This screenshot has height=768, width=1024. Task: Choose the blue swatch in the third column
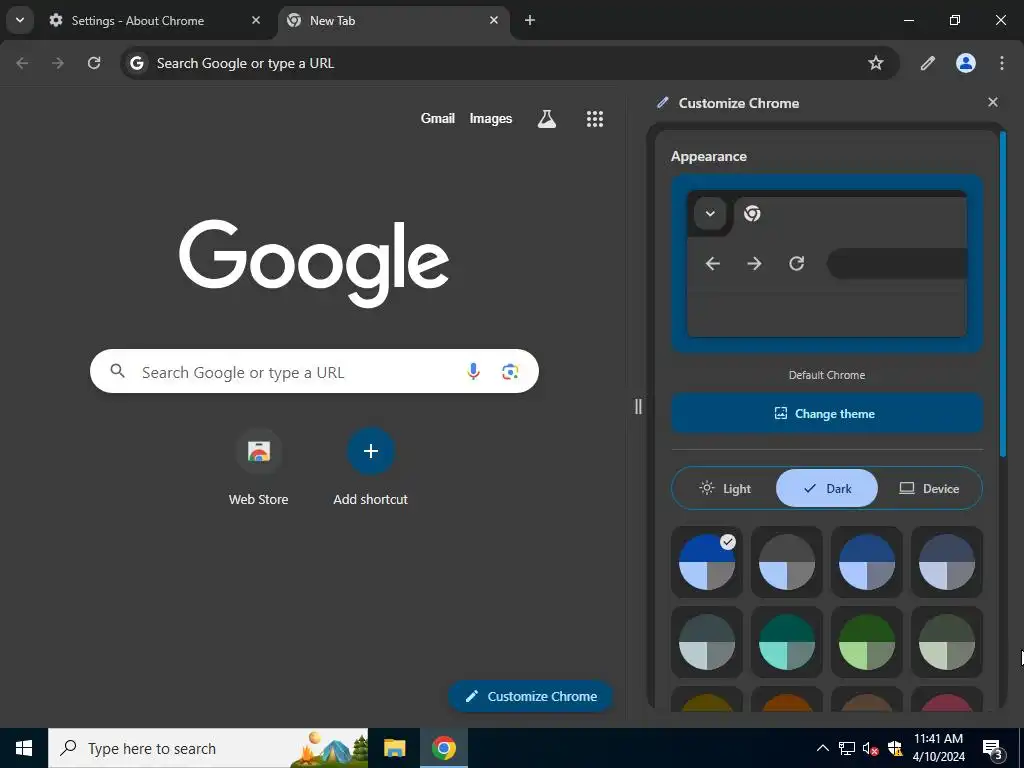[867, 562]
